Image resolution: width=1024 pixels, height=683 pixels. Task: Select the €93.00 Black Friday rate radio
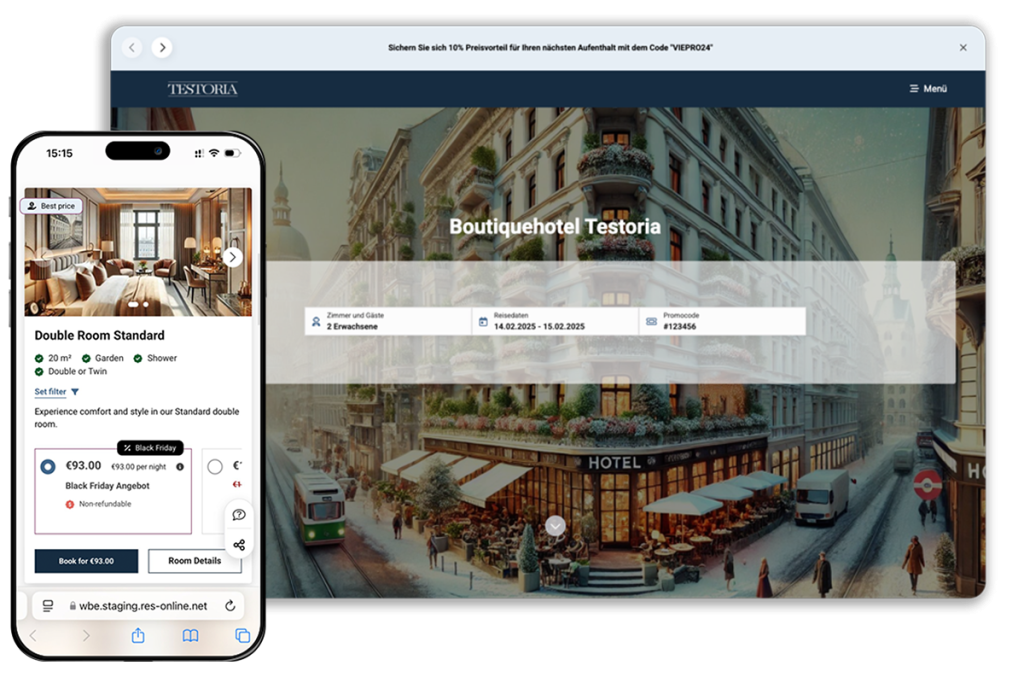click(48, 467)
